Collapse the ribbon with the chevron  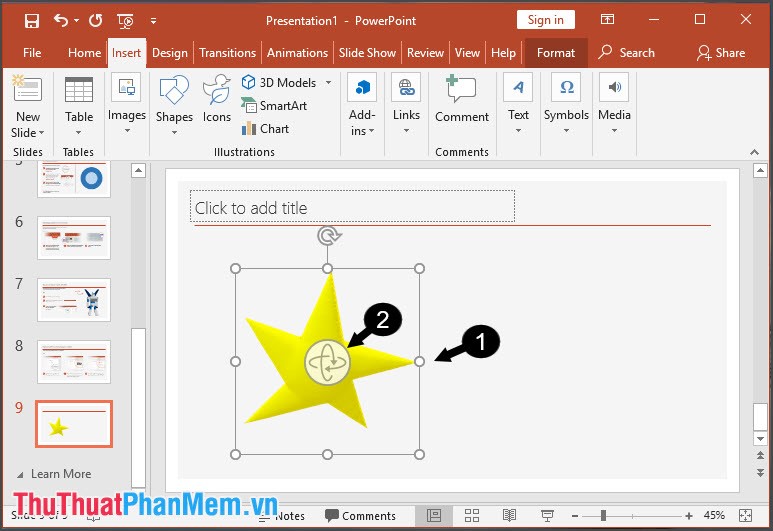pyautogui.click(x=754, y=152)
